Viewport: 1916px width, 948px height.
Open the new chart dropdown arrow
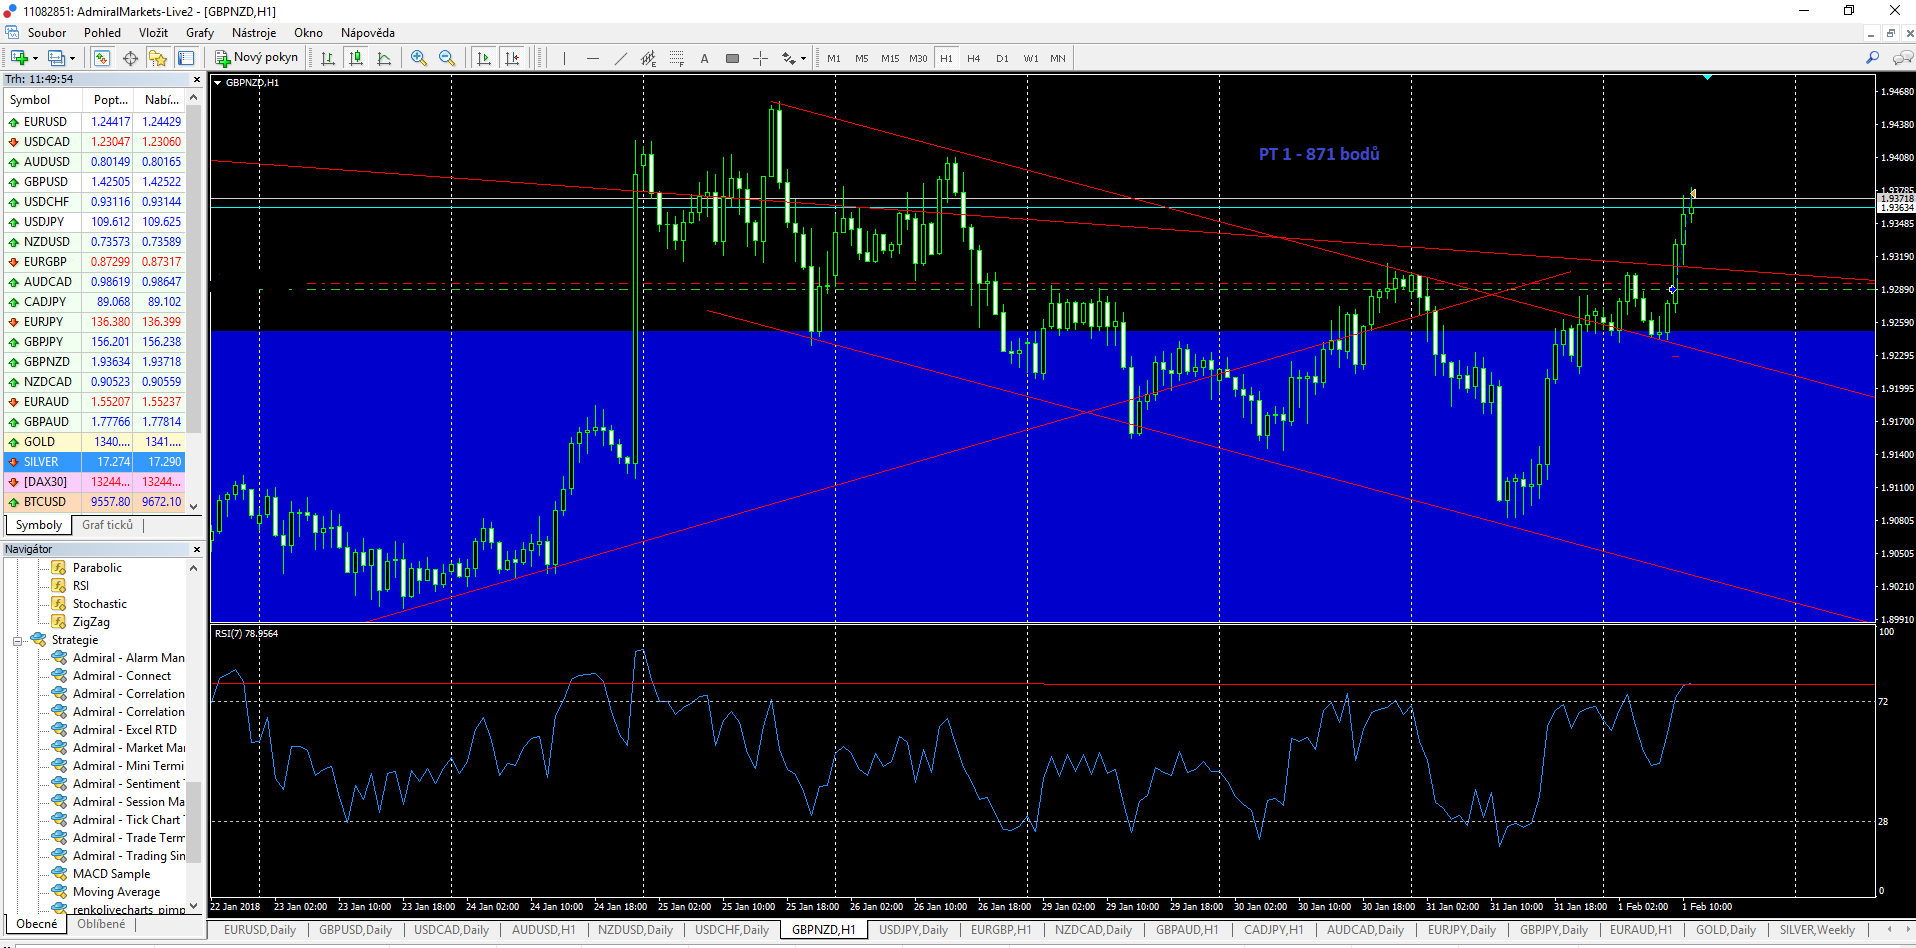coord(35,58)
